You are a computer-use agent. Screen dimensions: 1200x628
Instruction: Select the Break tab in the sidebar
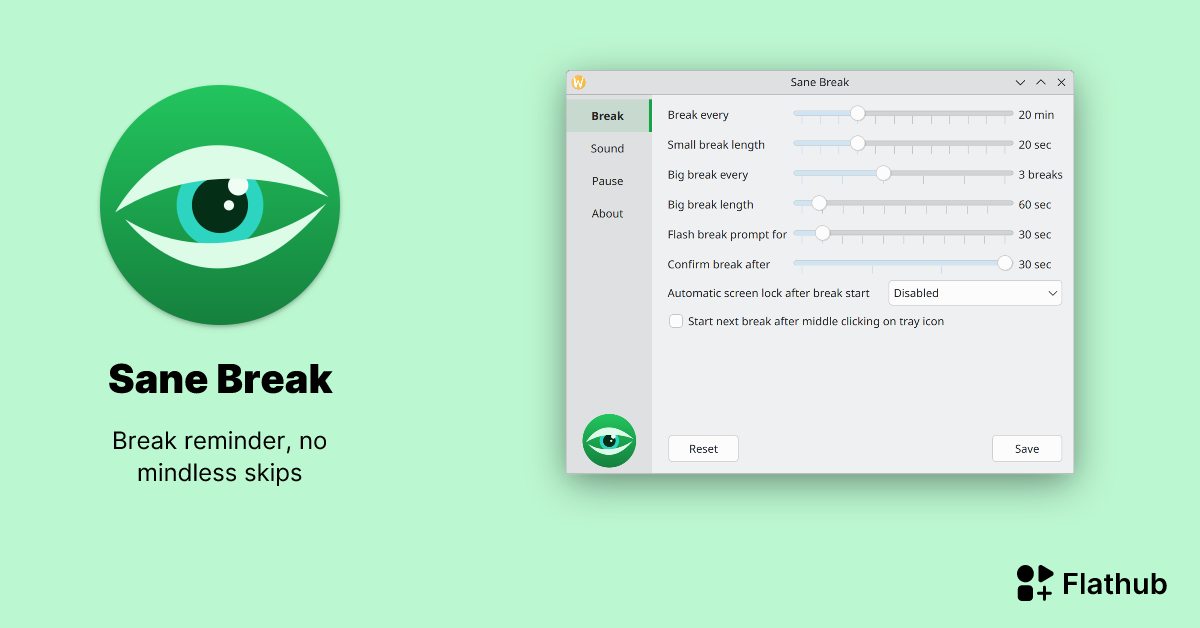pyautogui.click(x=607, y=115)
